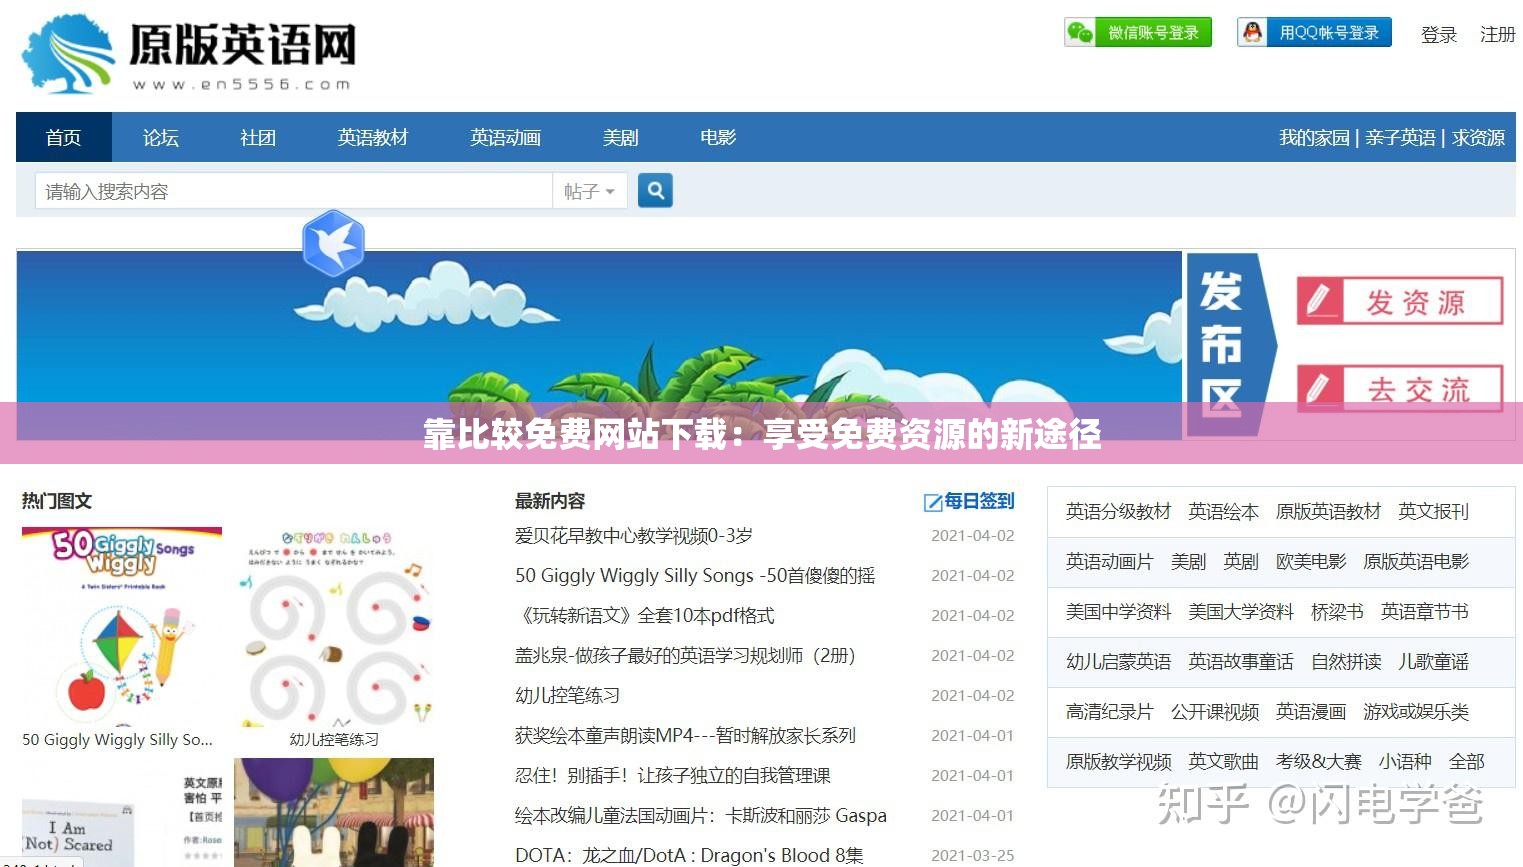Open 幼儿控笔练习 in the 最新内容 list
The width and height of the screenshot is (1523, 867).
[568, 696]
